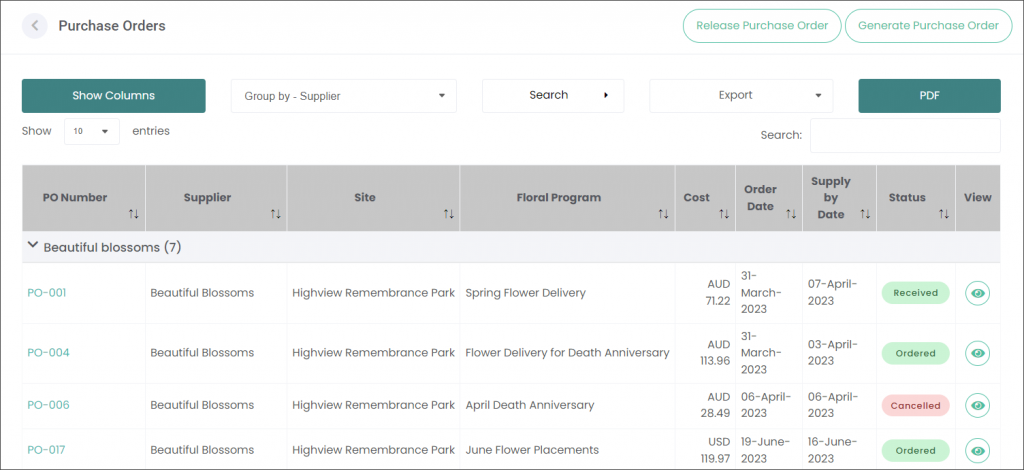Sort by the Site column arrows

coord(448,214)
